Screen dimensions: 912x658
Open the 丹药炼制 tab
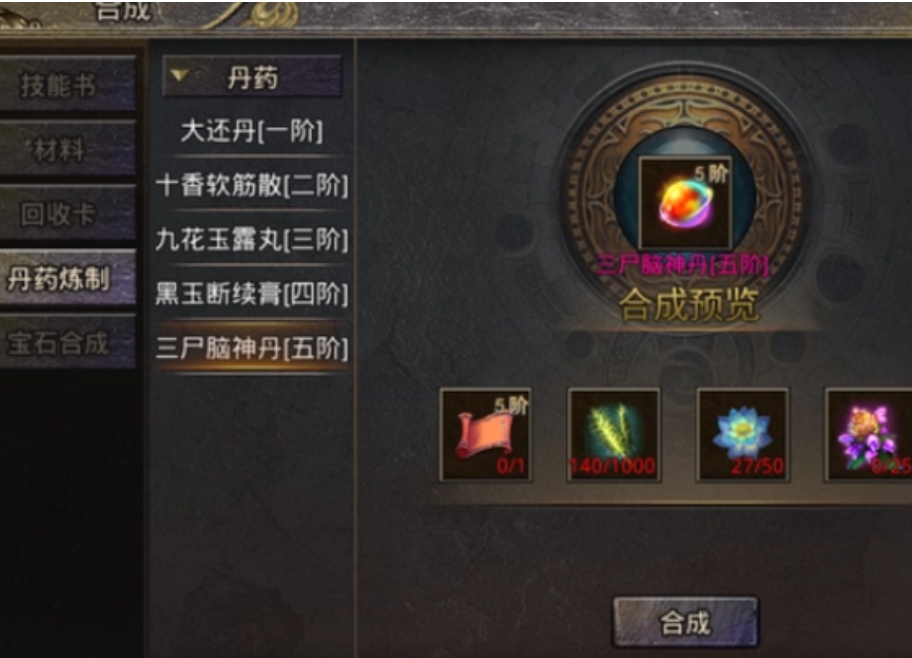[68, 278]
